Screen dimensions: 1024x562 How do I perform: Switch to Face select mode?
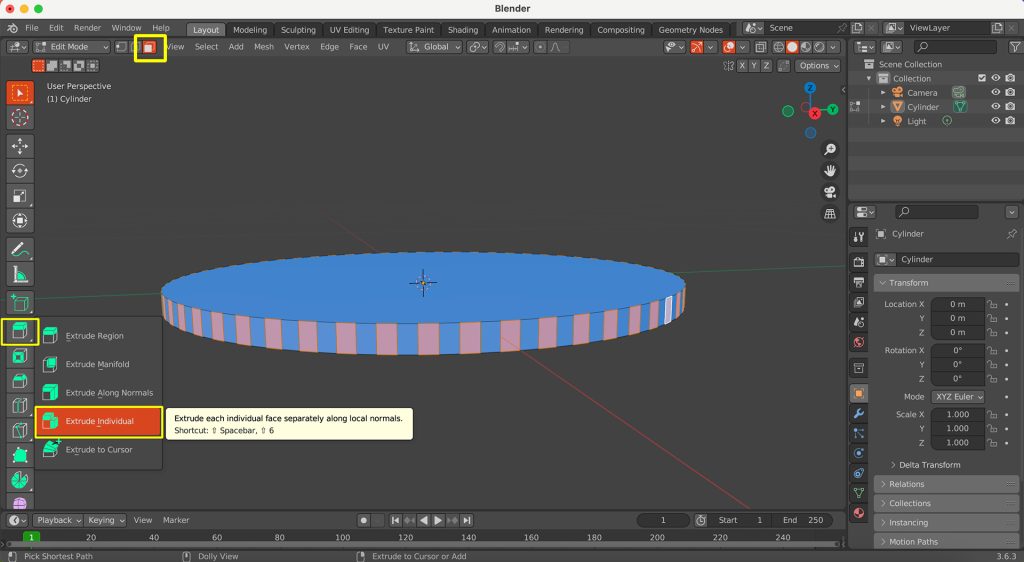[150, 47]
